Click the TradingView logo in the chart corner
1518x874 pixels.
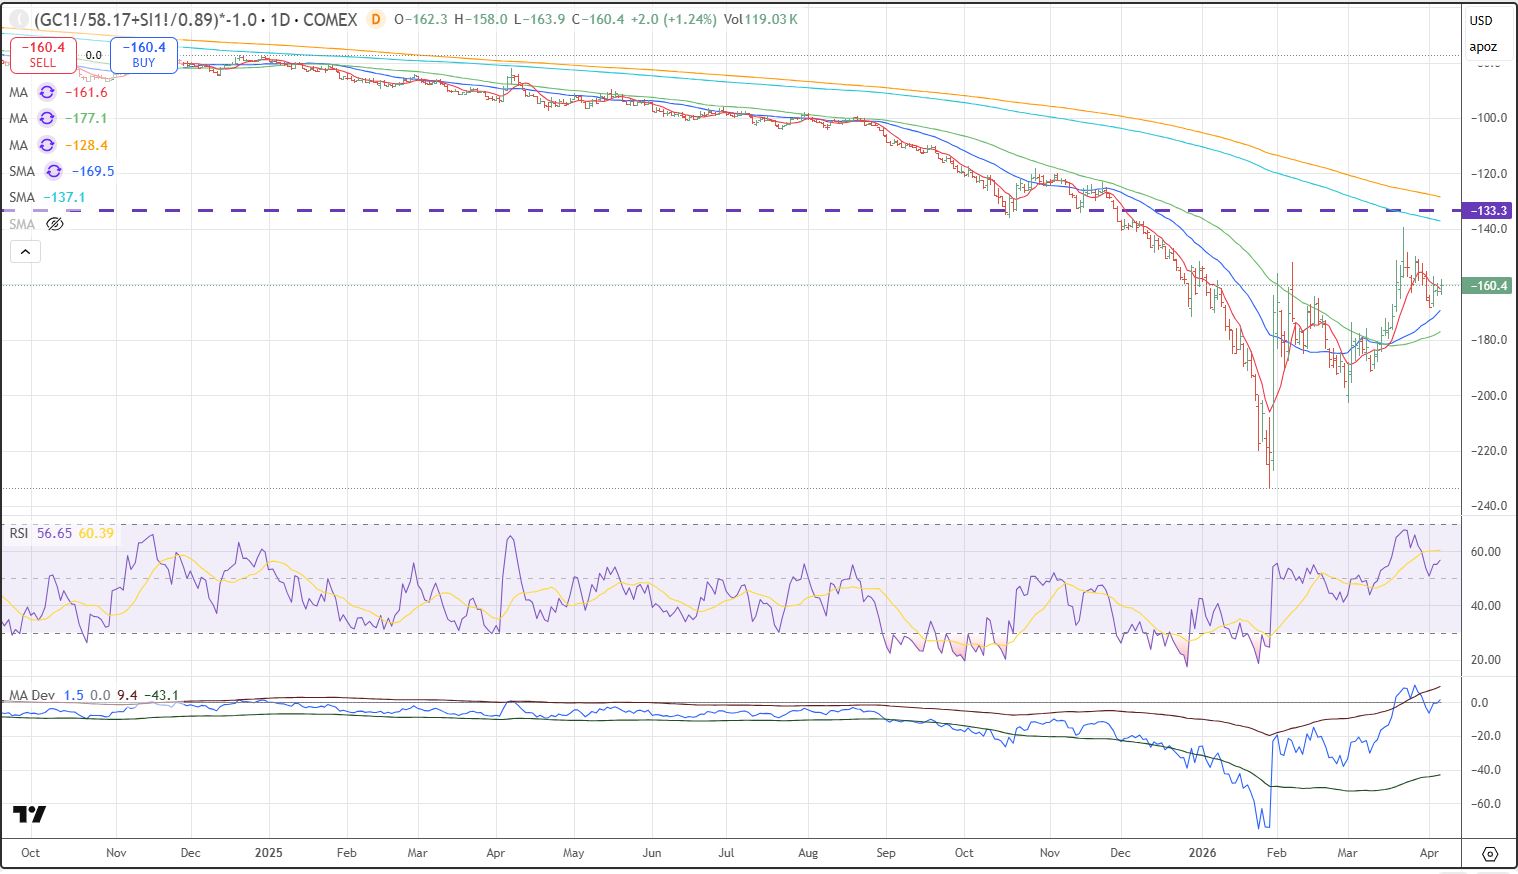tap(29, 815)
